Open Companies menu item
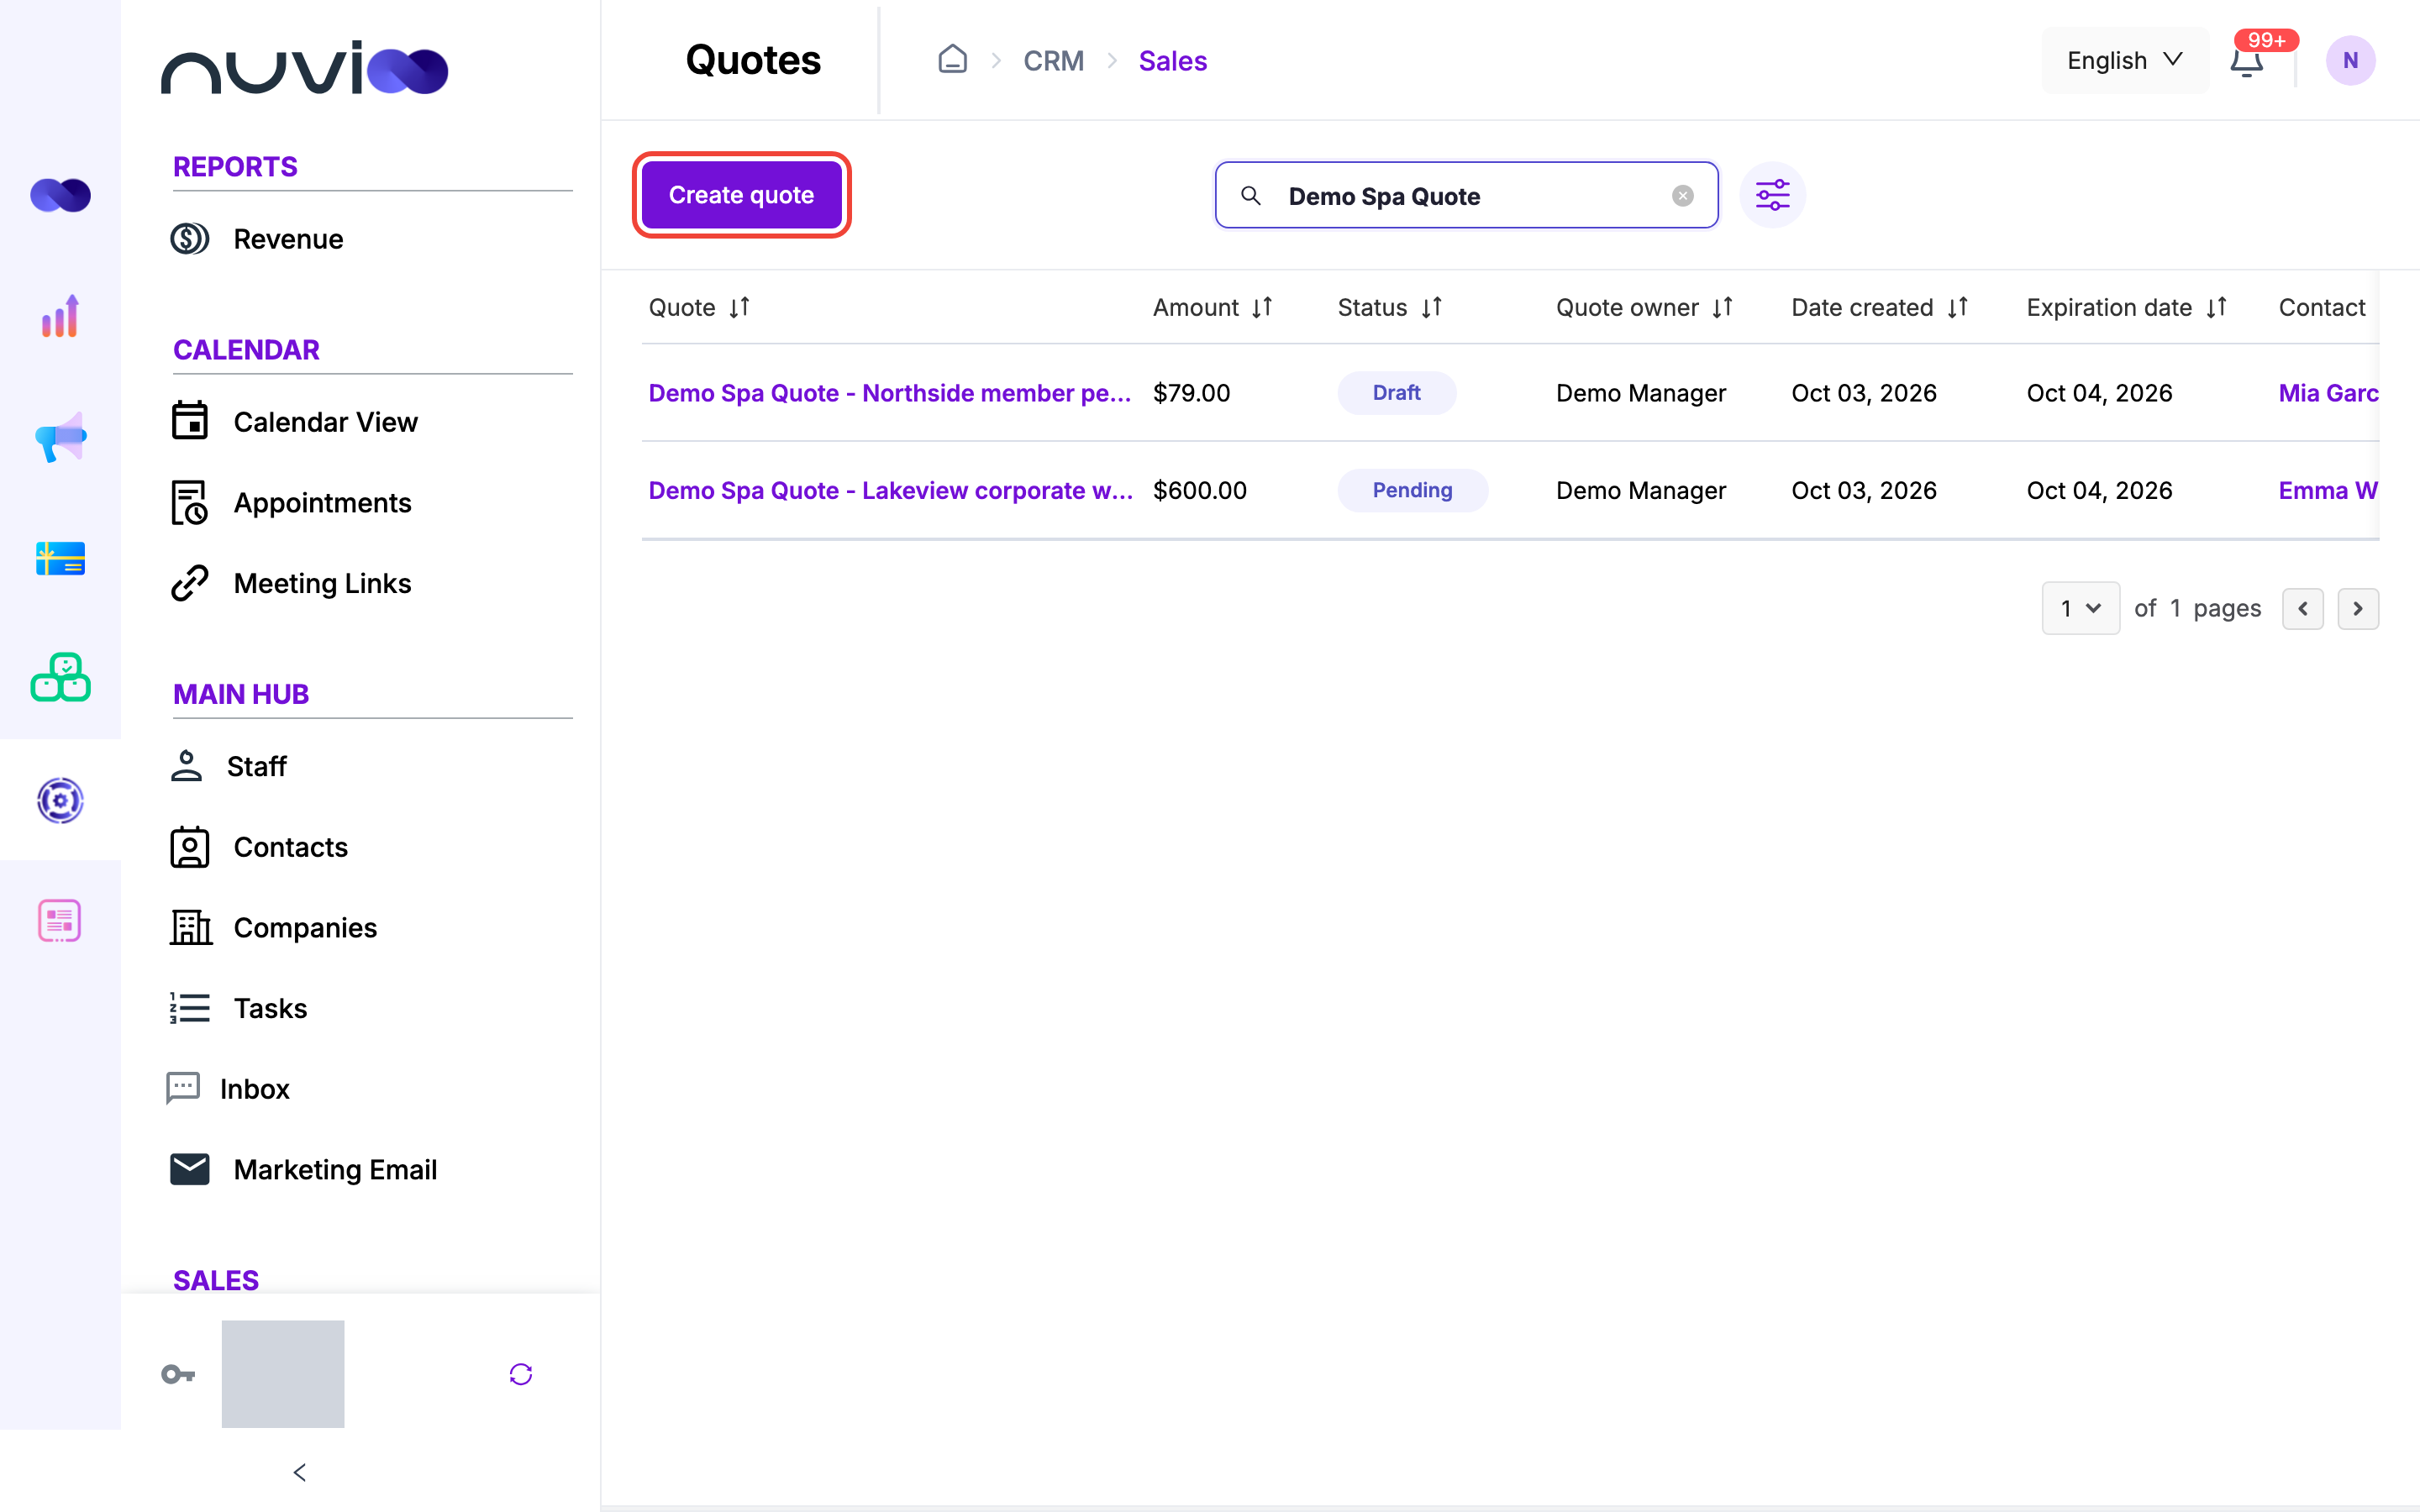This screenshot has height=1512, width=2420. 275,928
